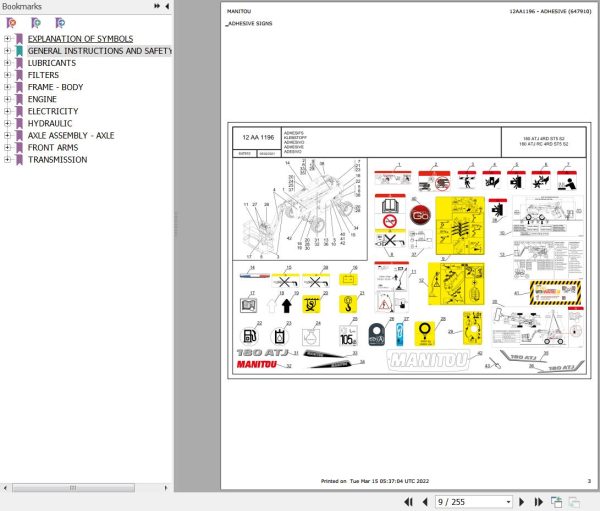Open the FRONT ARMS bookmark
The image size is (600, 511).
[53, 147]
